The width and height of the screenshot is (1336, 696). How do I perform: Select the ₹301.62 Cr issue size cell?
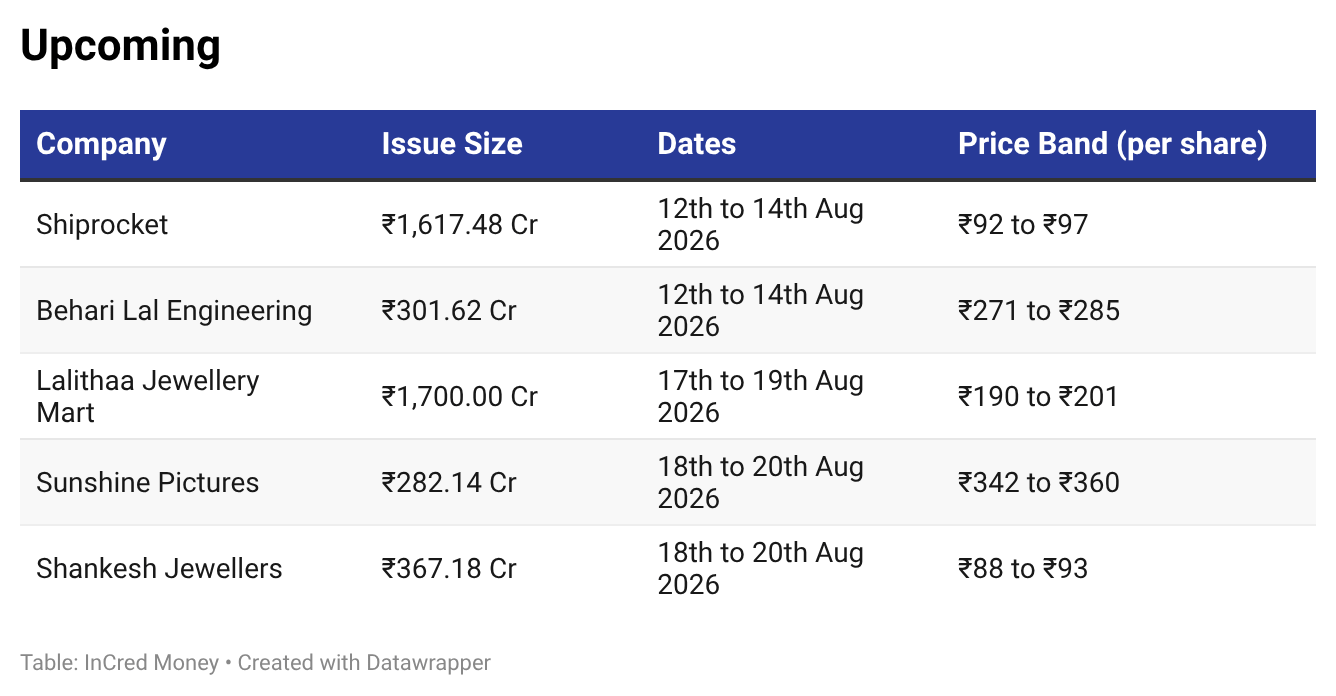pos(449,311)
